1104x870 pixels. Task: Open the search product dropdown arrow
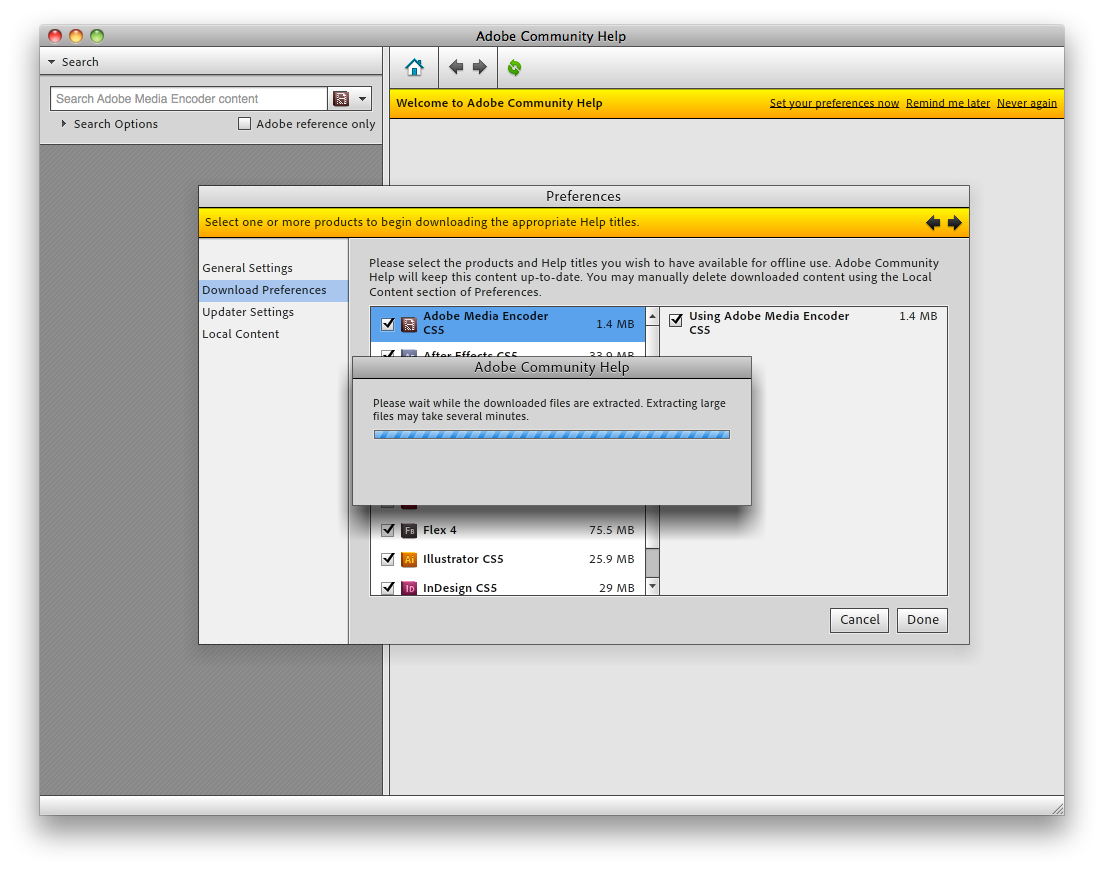362,99
